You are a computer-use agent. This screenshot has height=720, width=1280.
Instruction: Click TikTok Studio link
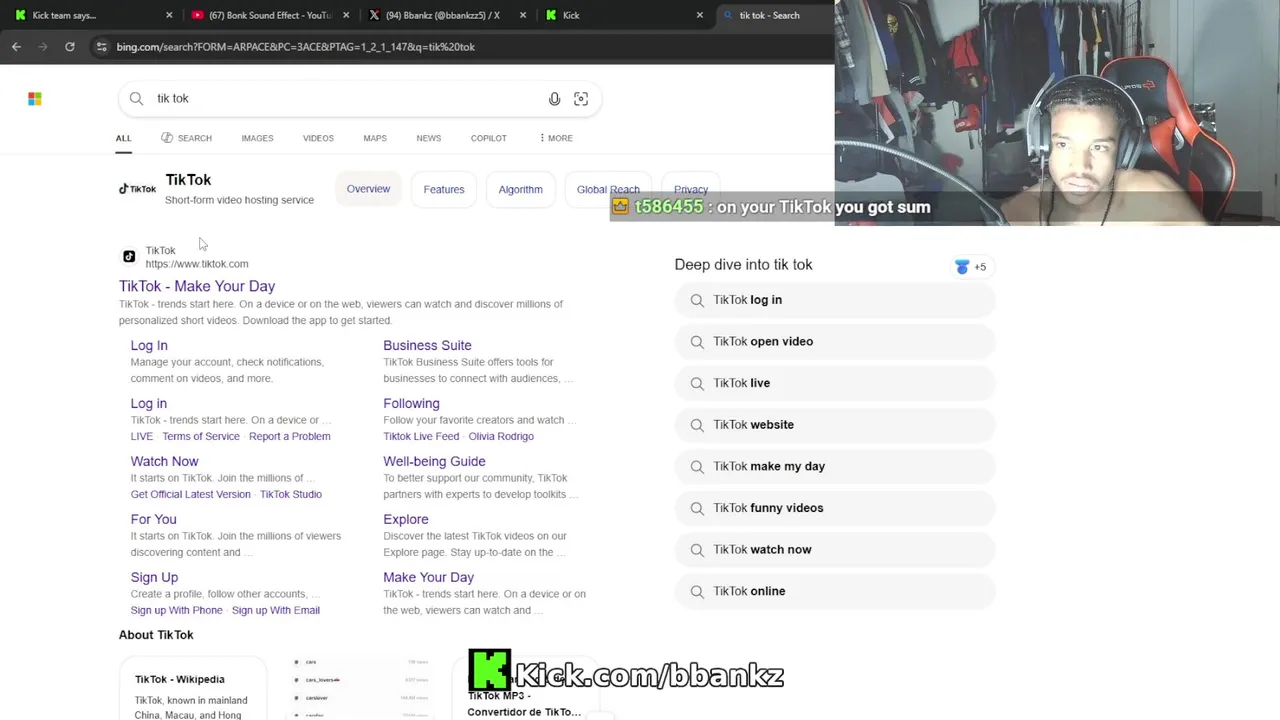[x=291, y=494]
